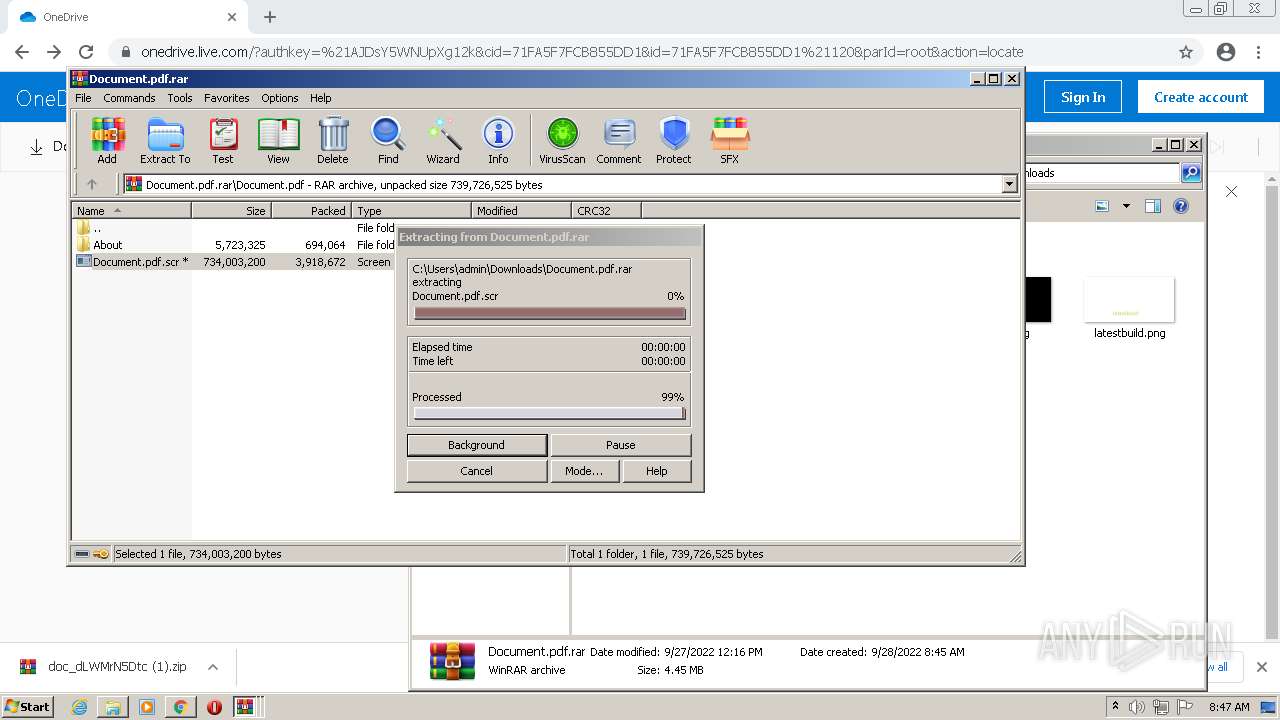Viewport: 1280px width, 720px height.
Task: Click the Add toolbar icon in WinRAR
Action: coord(107,140)
